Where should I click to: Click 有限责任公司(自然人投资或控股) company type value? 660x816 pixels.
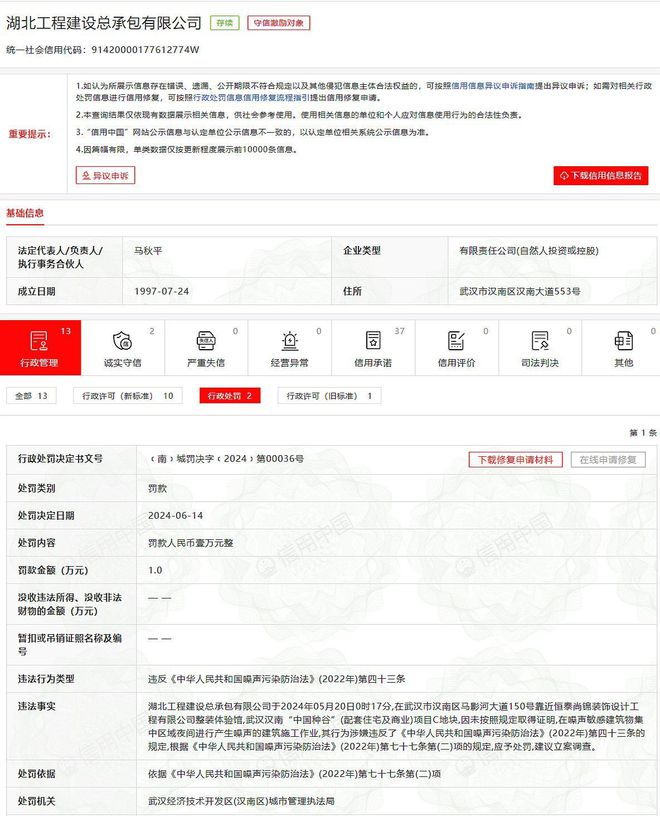529,251
